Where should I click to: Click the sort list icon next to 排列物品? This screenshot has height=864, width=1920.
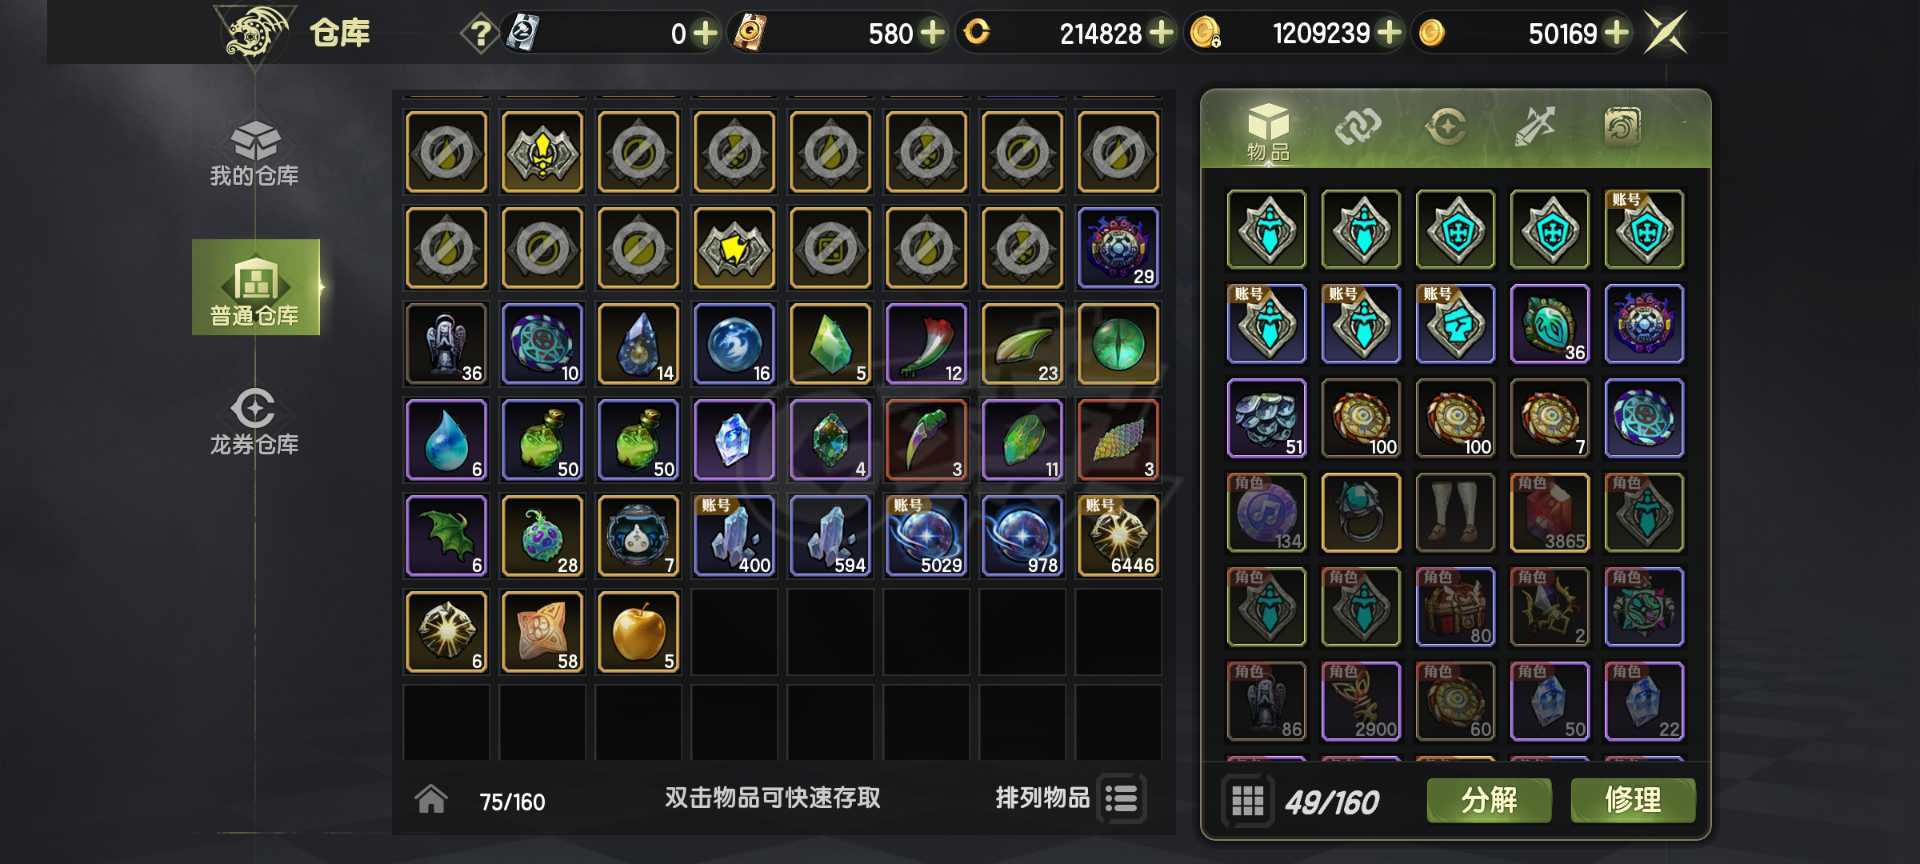point(1121,799)
